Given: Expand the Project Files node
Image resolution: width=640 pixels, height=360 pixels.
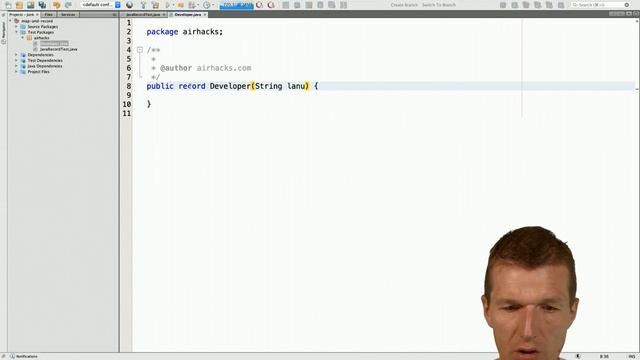Looking at the screenshot, I should 16,72.
